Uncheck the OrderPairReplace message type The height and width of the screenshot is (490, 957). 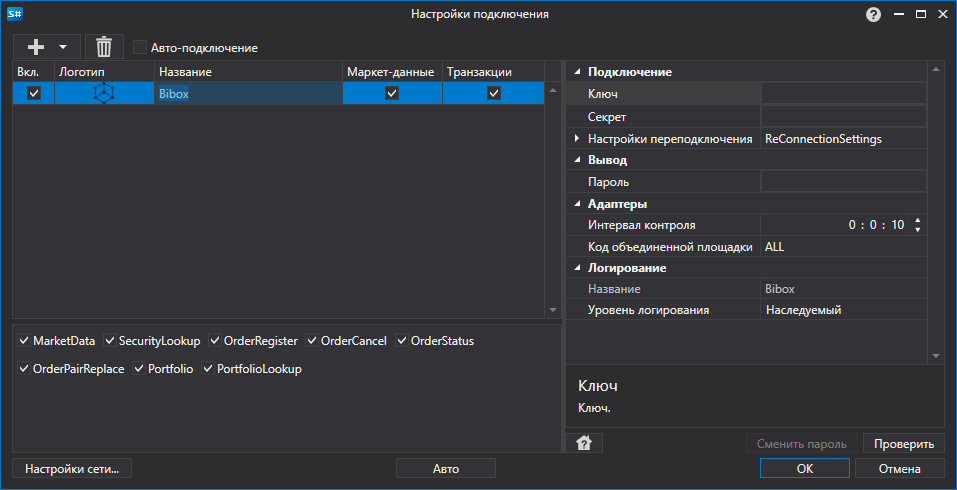[x=24, y=369]
